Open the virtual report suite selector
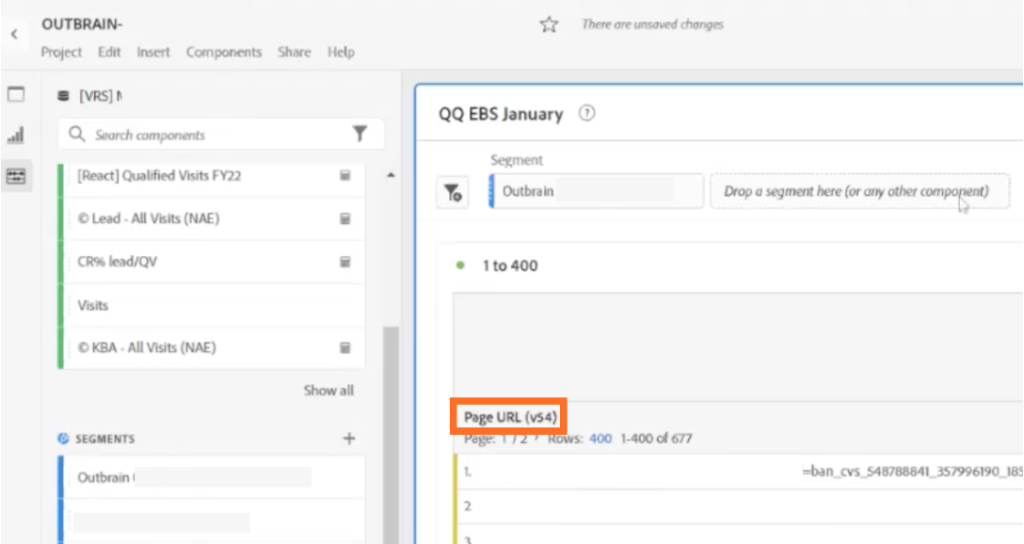Viewport: 1024px width, 544px height. point(98,96)
